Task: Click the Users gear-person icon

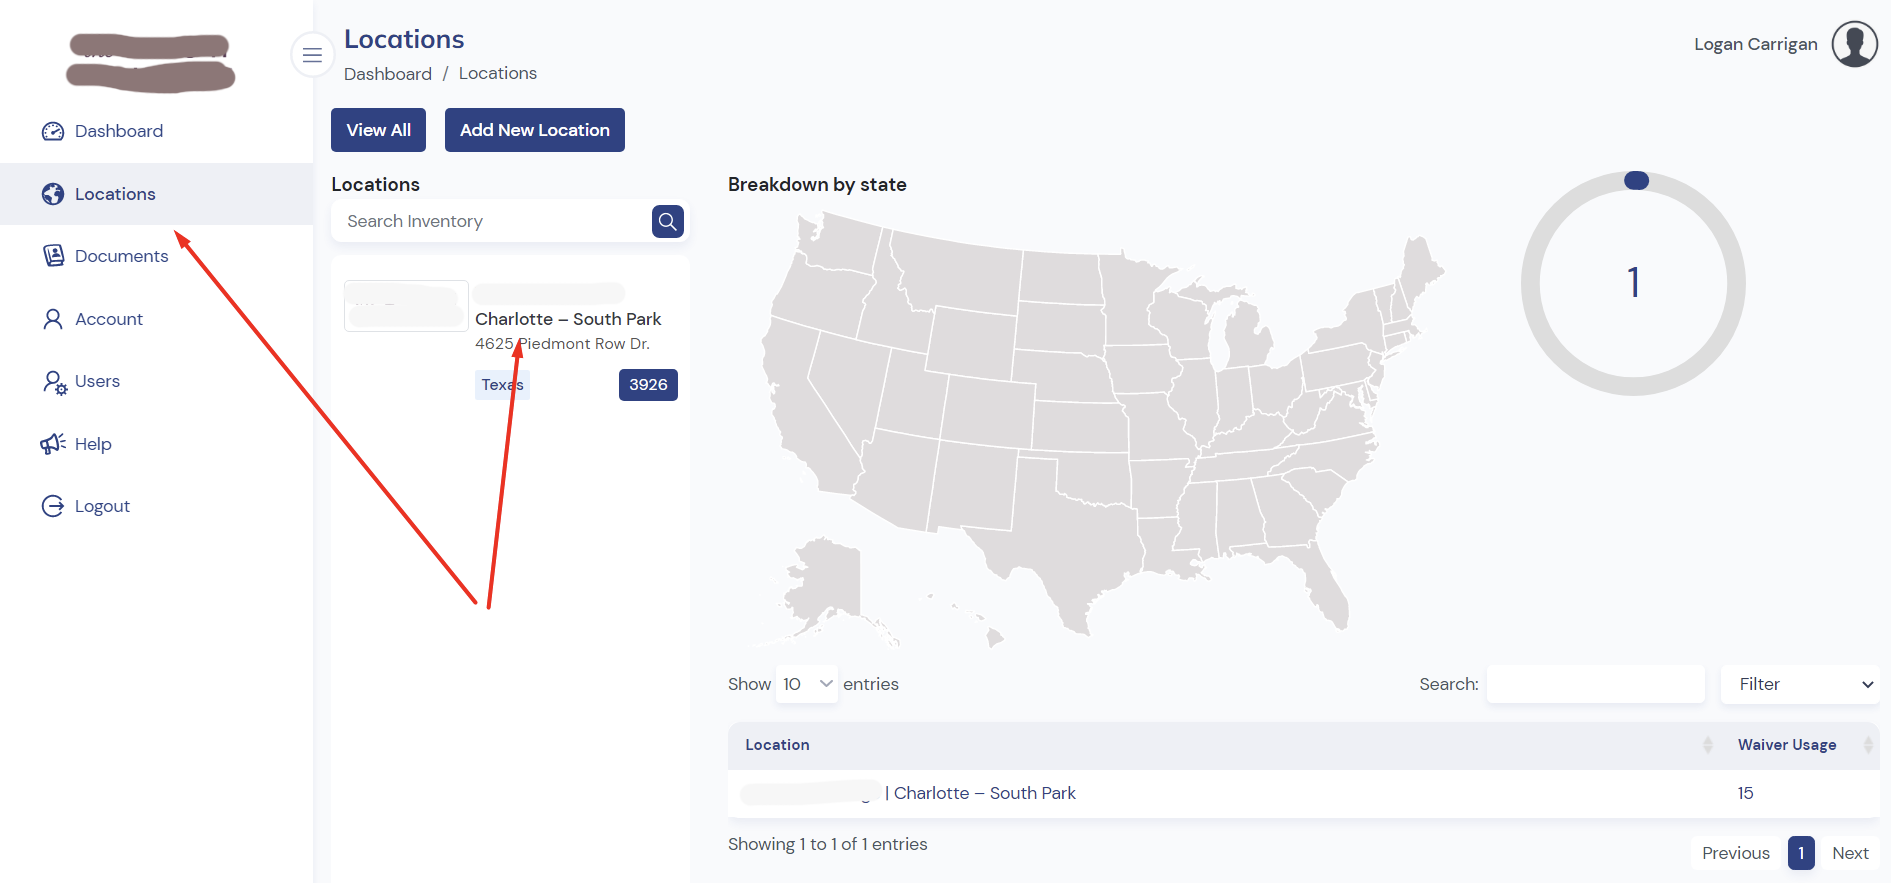Action: point(54,382)
